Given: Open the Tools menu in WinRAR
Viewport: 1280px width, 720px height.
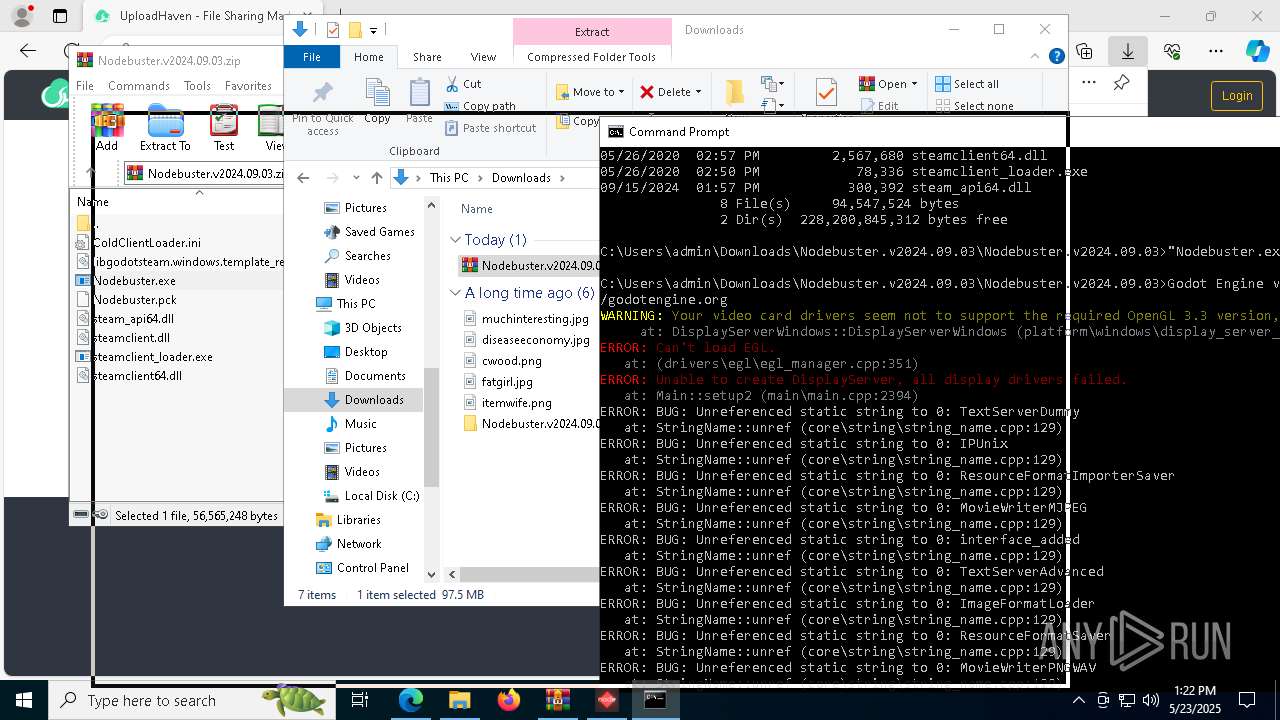Looking at the screenshot, I should (x=197, y=86).
